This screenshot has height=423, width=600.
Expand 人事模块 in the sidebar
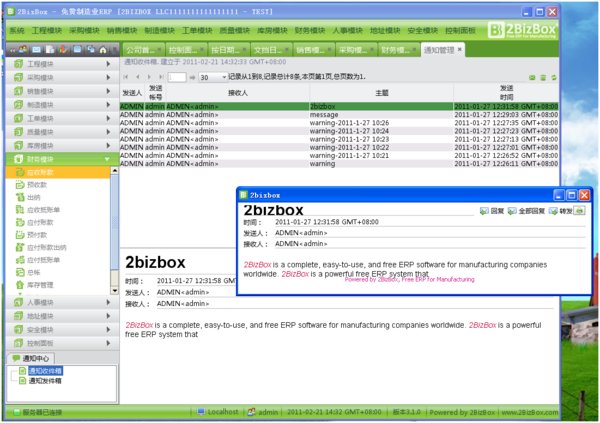coord(62,302)
